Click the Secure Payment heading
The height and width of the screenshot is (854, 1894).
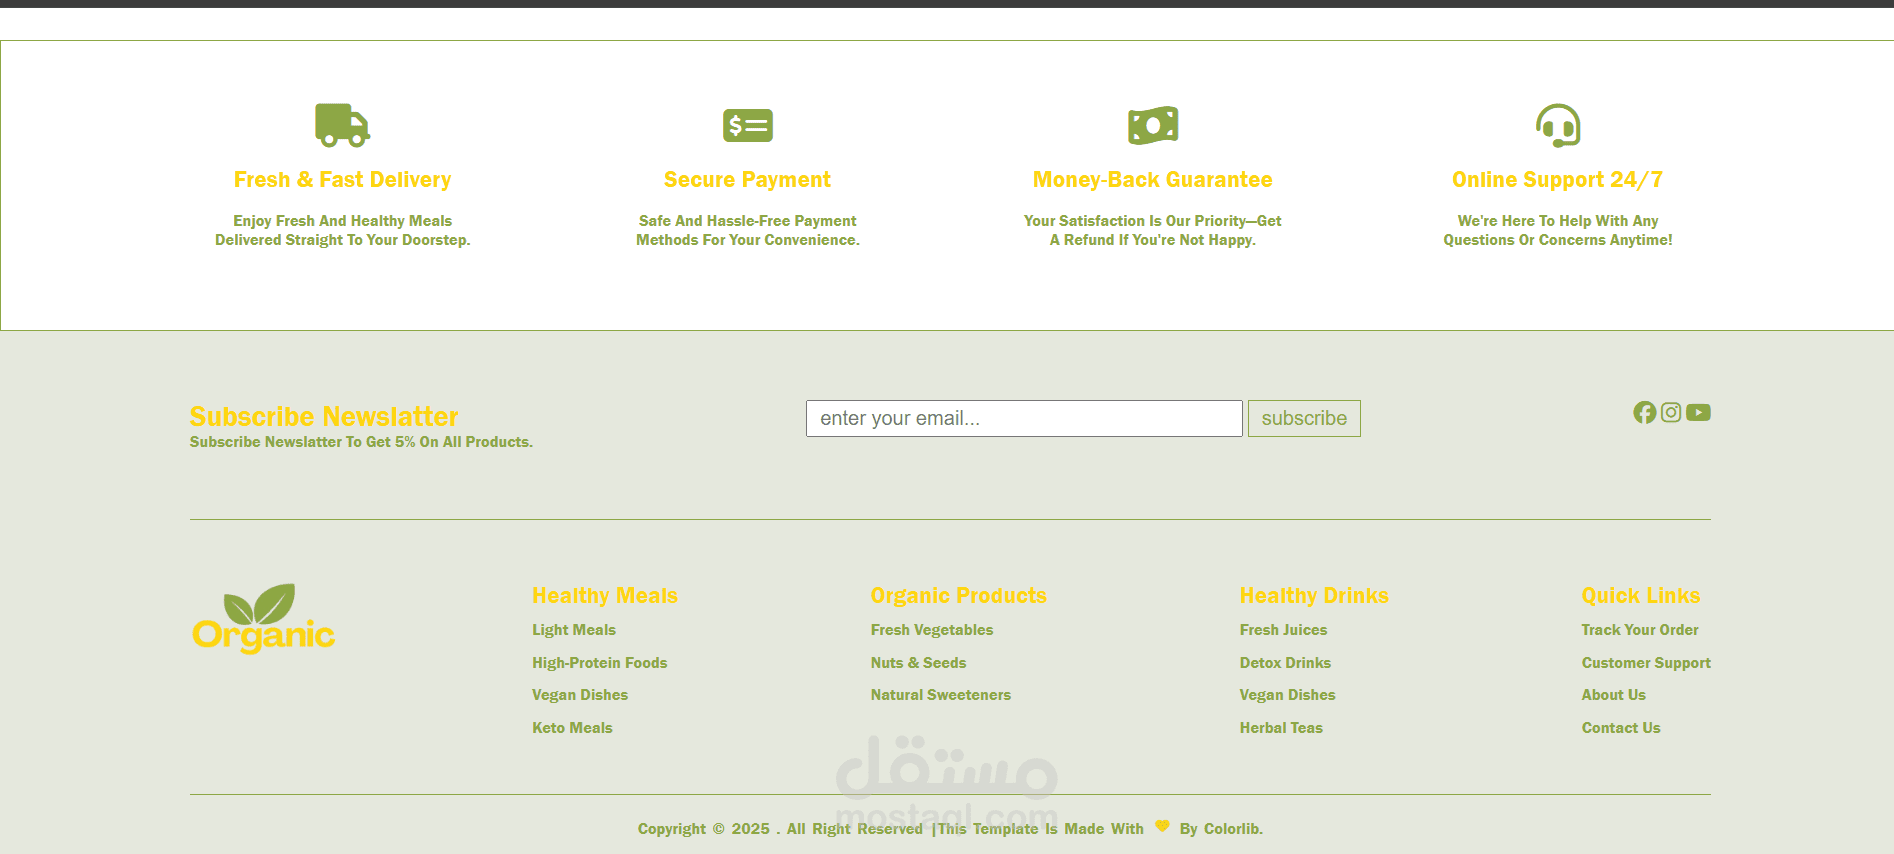tap(748, 180)
